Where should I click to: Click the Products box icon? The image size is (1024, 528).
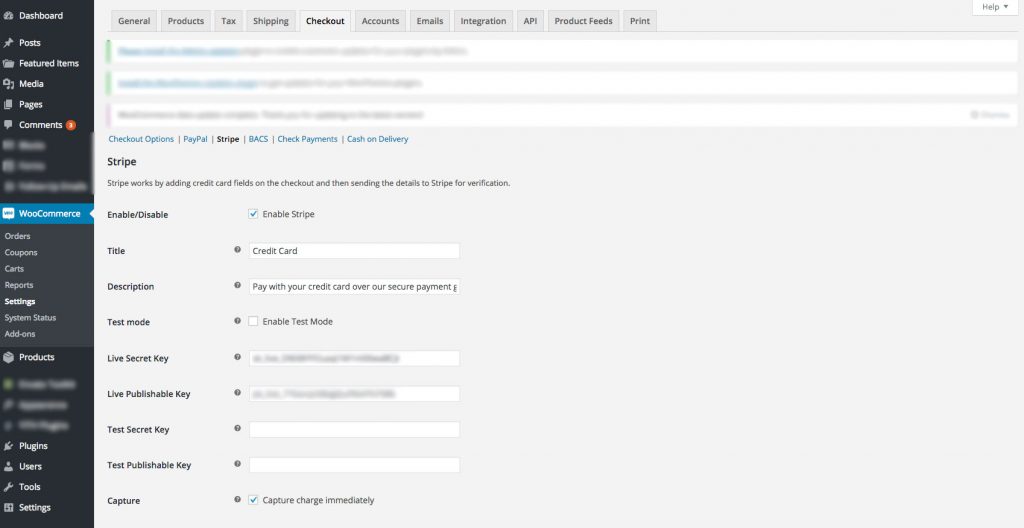coord(8,357)
